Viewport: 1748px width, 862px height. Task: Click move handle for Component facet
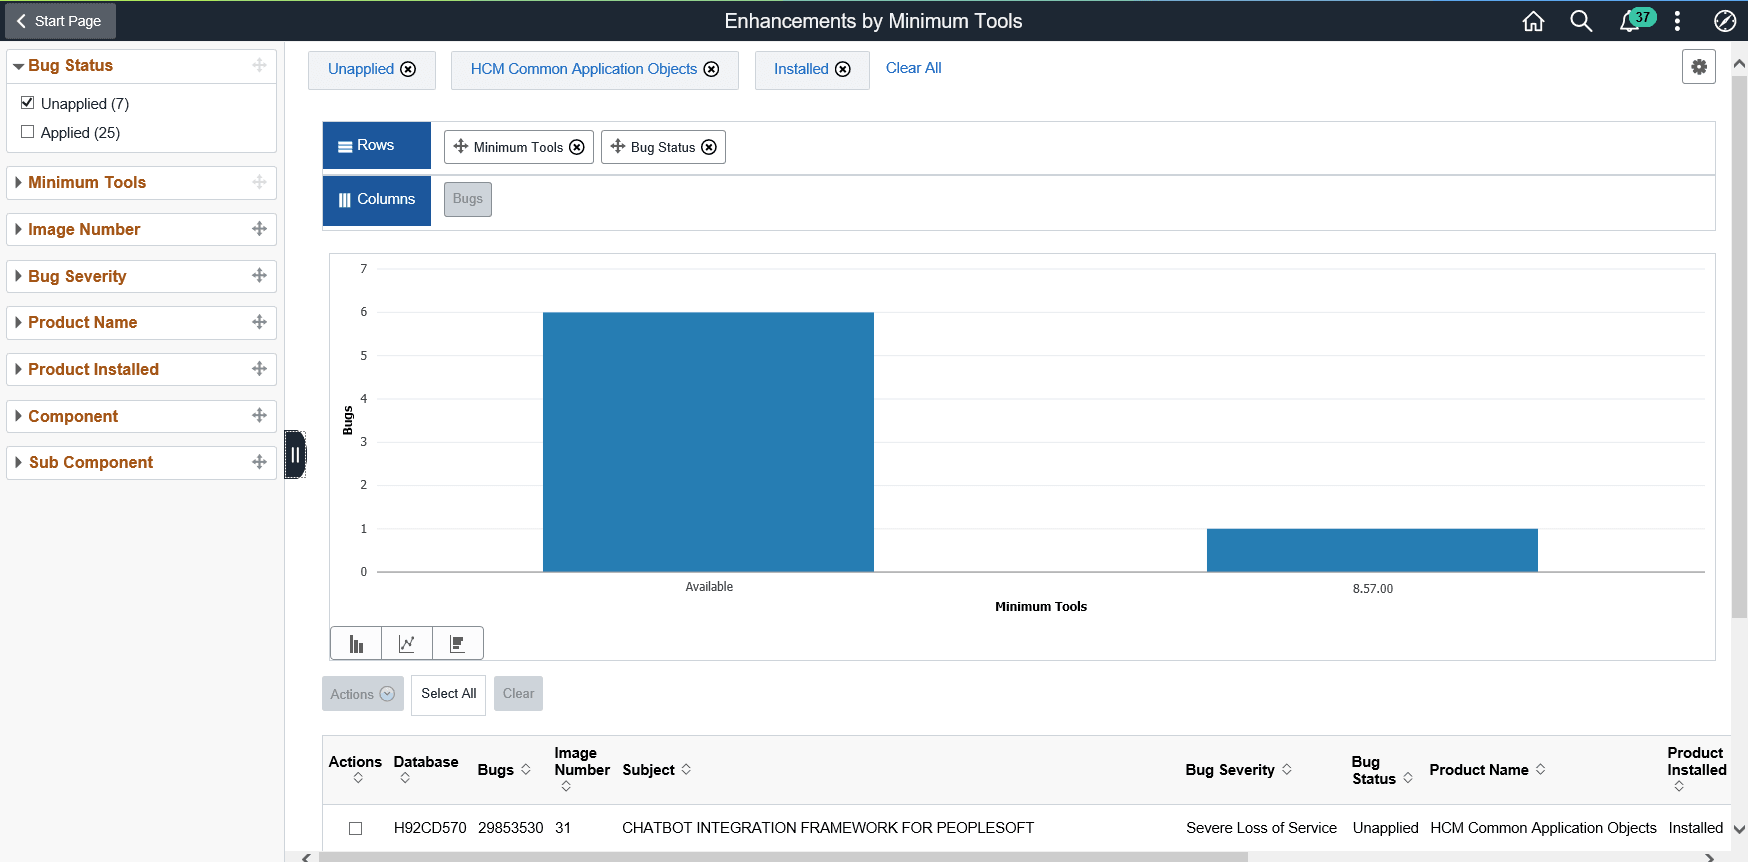259,415
